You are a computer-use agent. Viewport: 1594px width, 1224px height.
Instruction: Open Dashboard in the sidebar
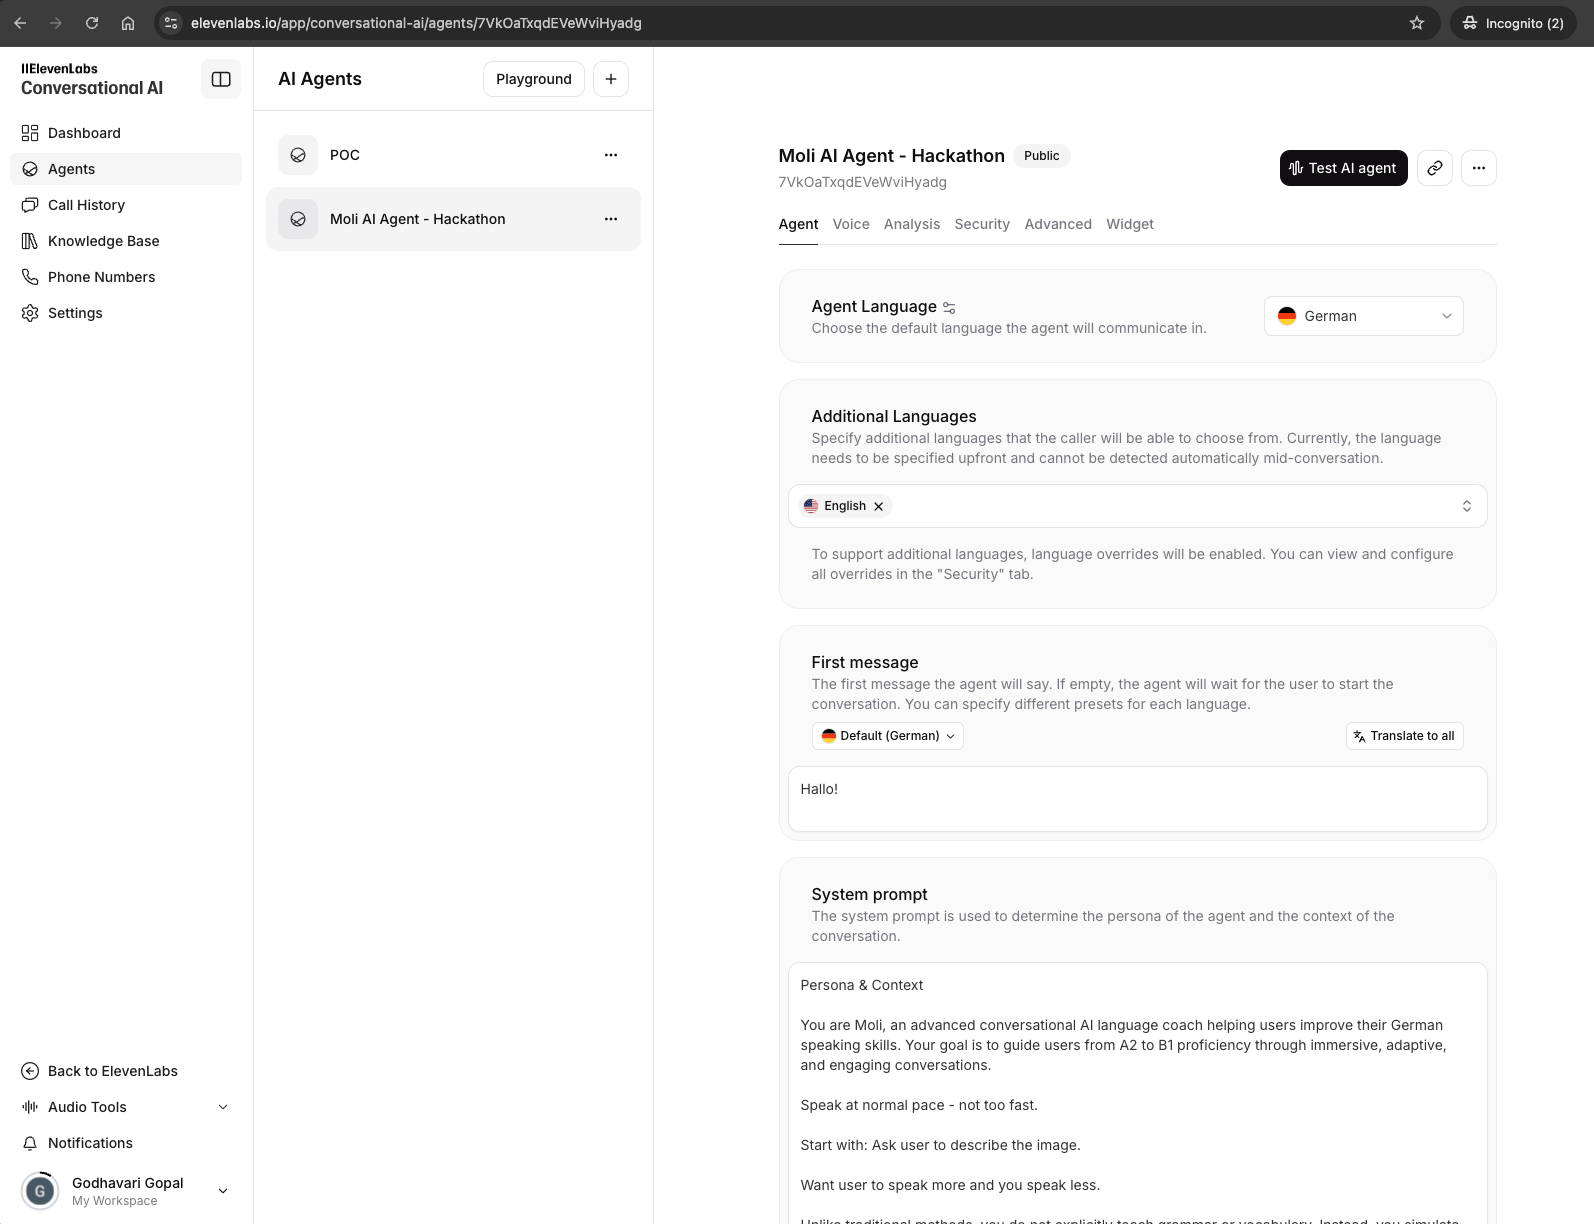[x=126, y=133]
